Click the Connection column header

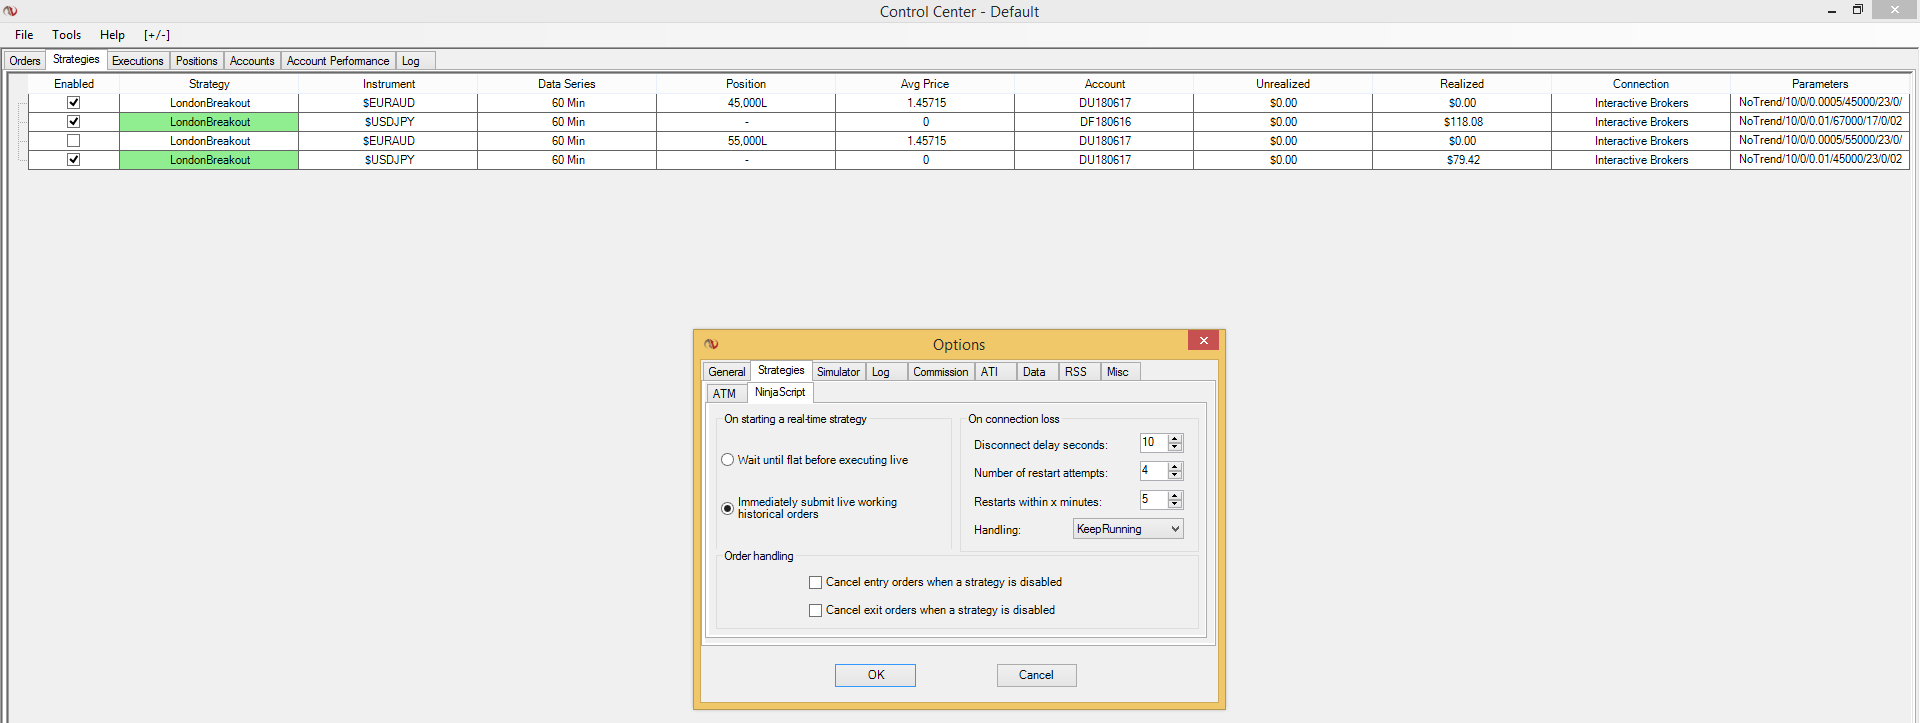point(1641,84)
